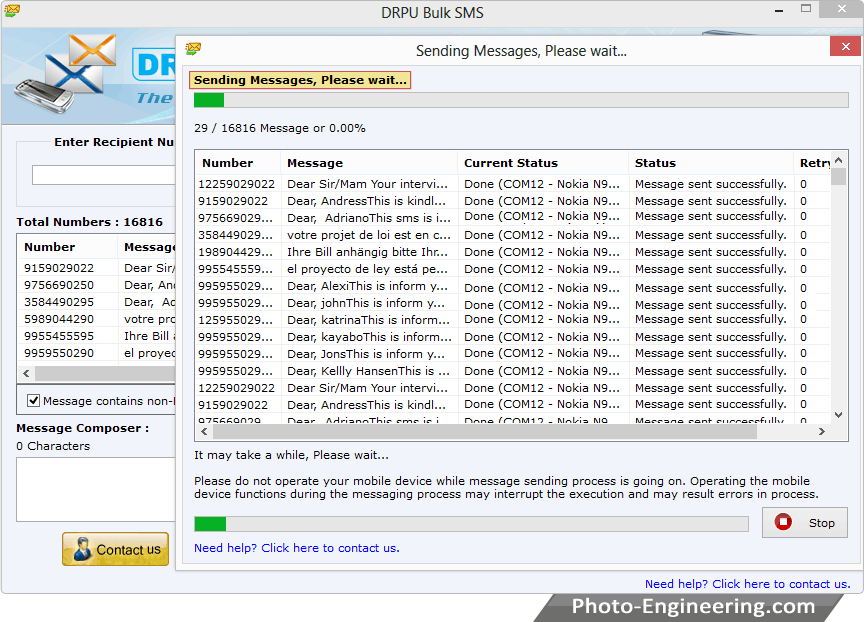The width and height of the screenshot is (864, 622).
Task: Select row 9959550290 in the main window list
Action: pyautogui.click(x=97, y=353)
